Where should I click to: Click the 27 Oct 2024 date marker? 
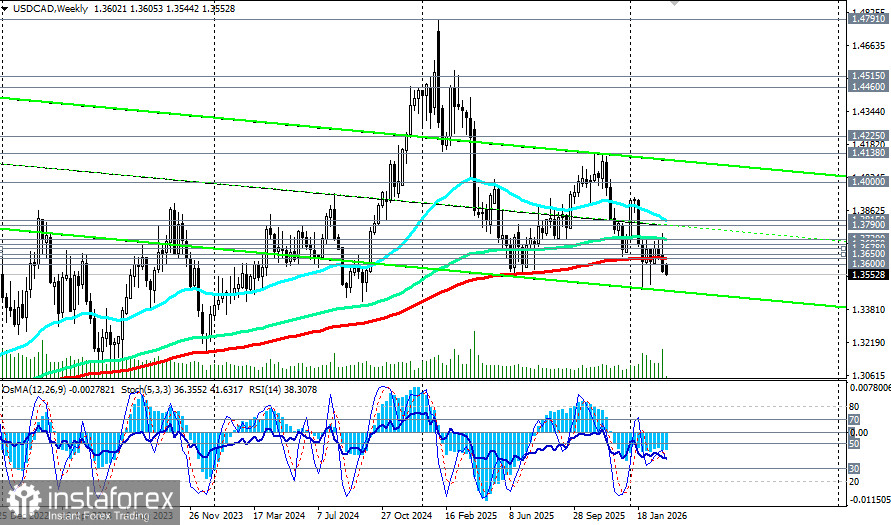407,515
